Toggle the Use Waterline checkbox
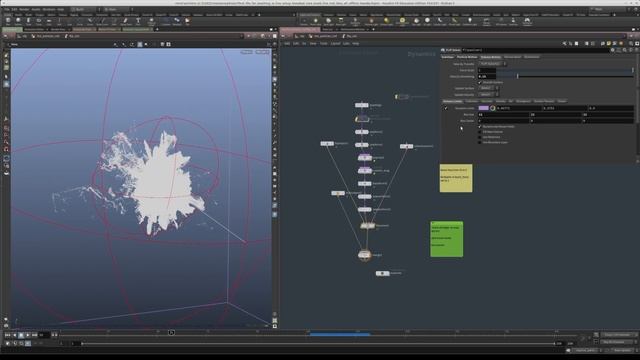This screenshot has width=640, height=360. tap(480, 137)
